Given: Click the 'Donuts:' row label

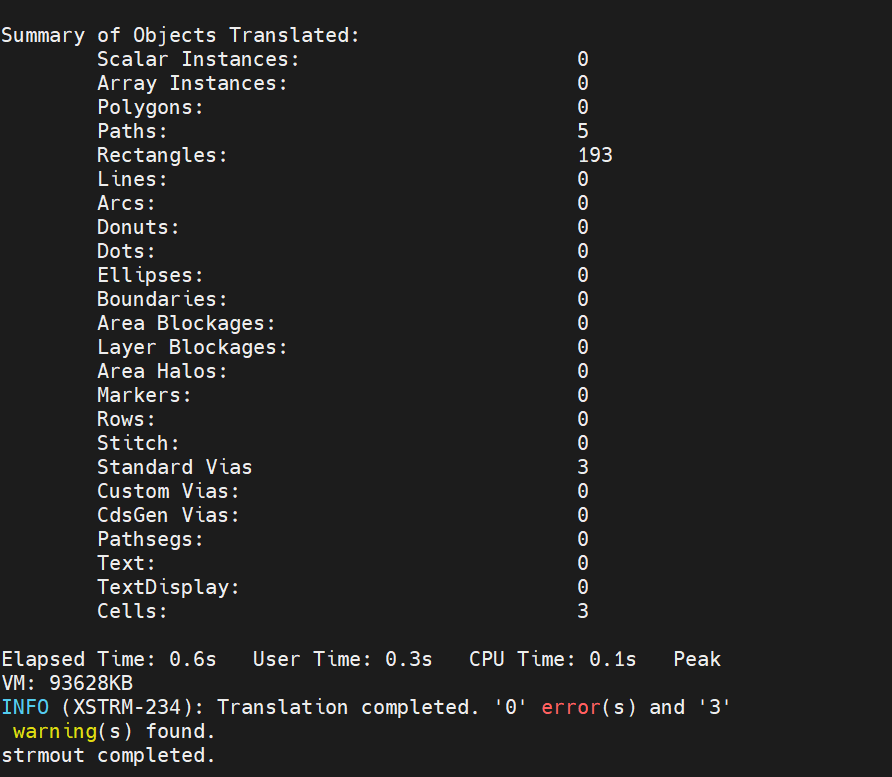Looking at the screenshot, I should click(x=138, y=227).
